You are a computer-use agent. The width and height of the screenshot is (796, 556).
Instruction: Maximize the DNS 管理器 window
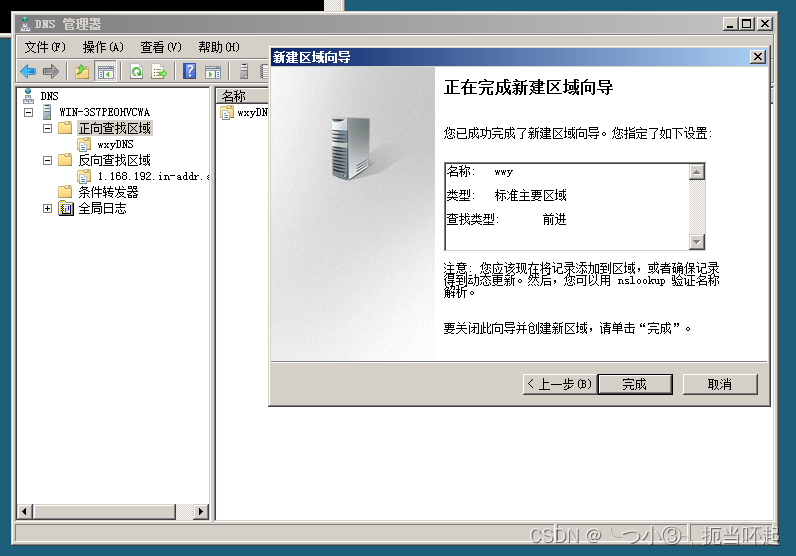click(x=746, y=23)
